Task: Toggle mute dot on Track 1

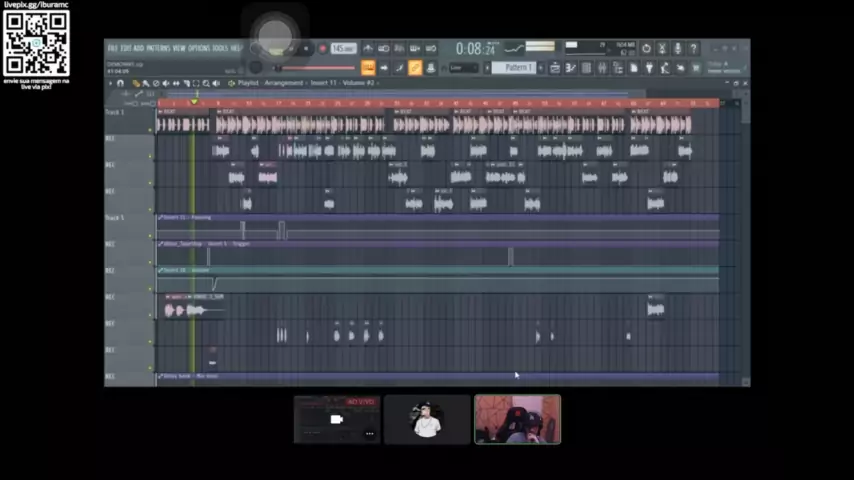Action: [151, 129]
